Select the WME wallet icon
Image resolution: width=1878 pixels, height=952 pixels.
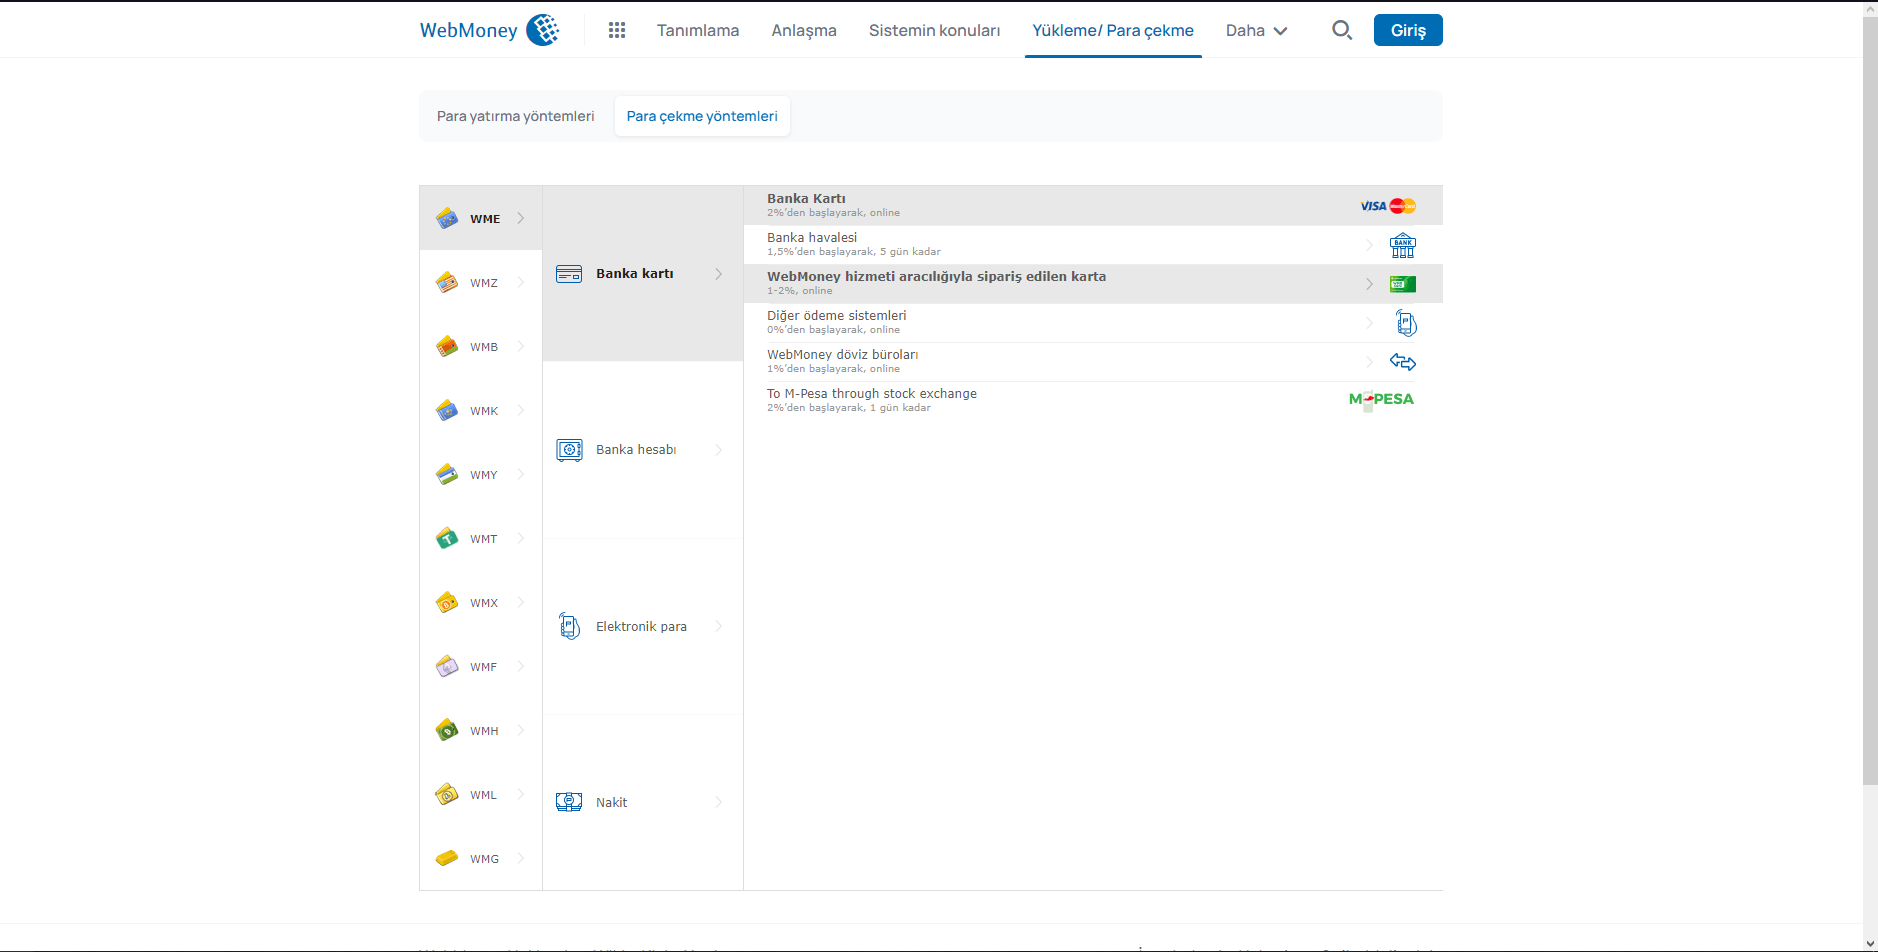[x=447, y=218]
